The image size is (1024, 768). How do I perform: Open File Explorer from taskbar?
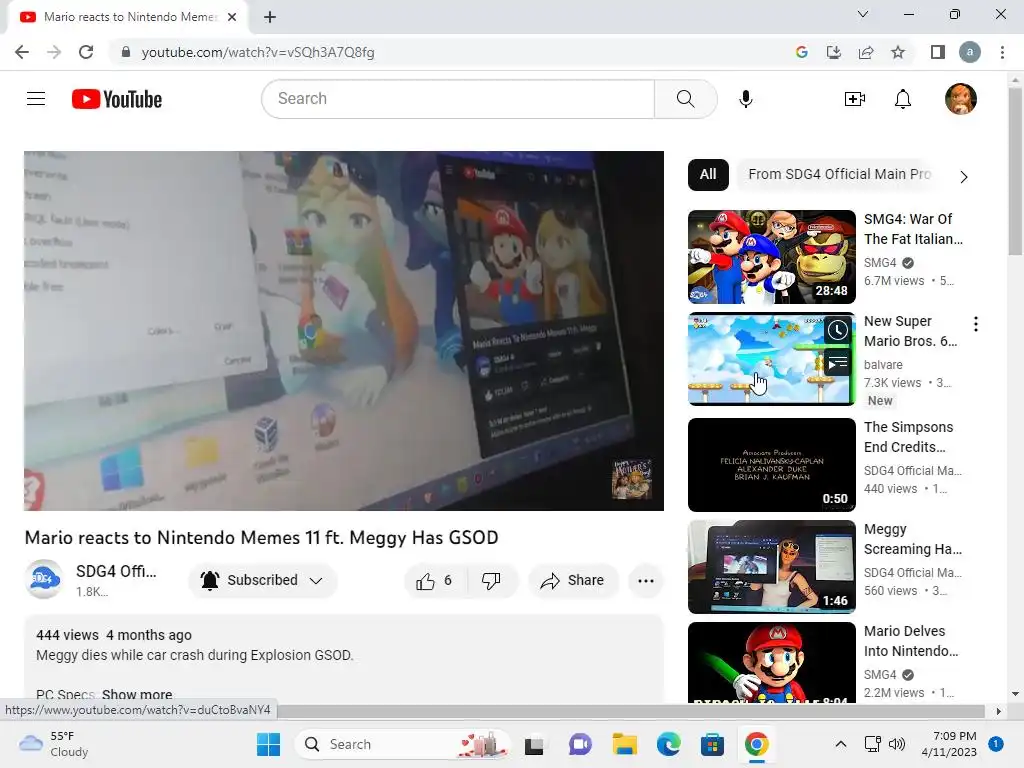coord(624,744)
